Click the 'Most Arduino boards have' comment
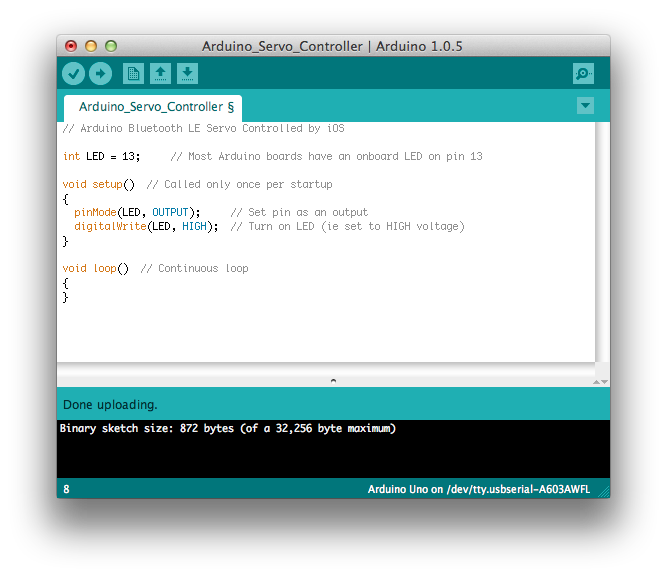 326,157
